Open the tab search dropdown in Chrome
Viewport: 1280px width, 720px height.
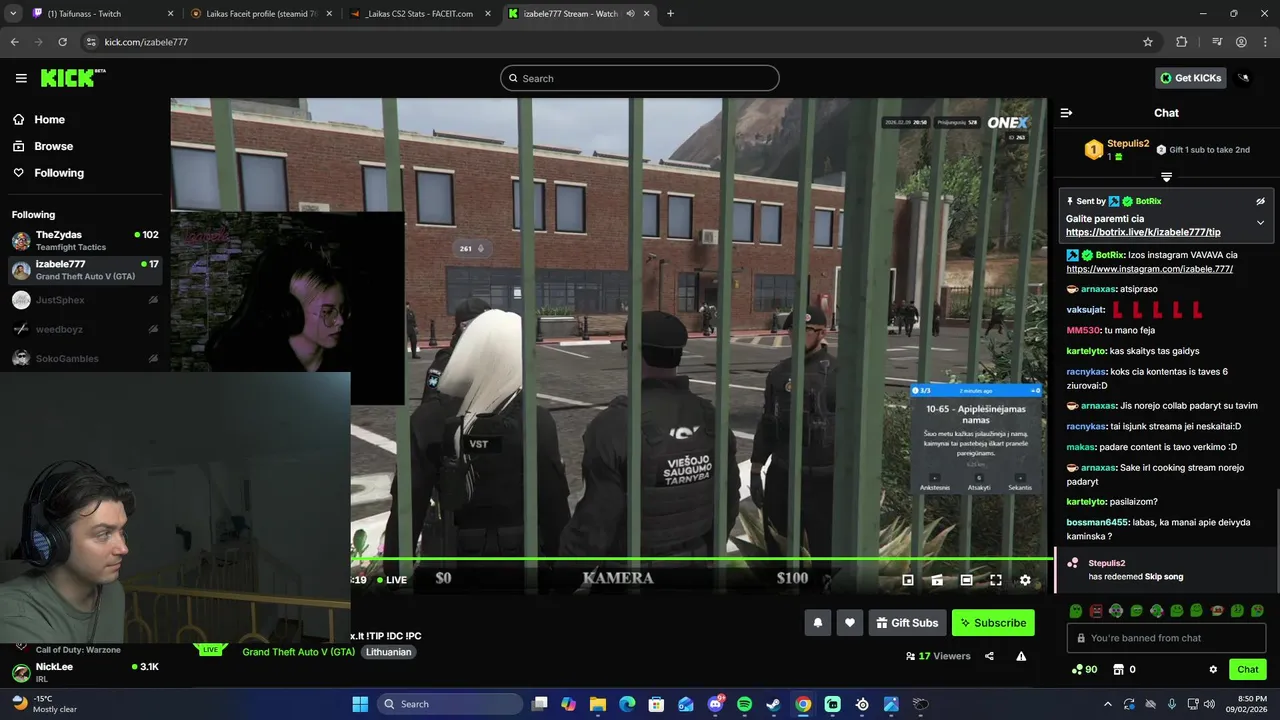tap(13, 14)
